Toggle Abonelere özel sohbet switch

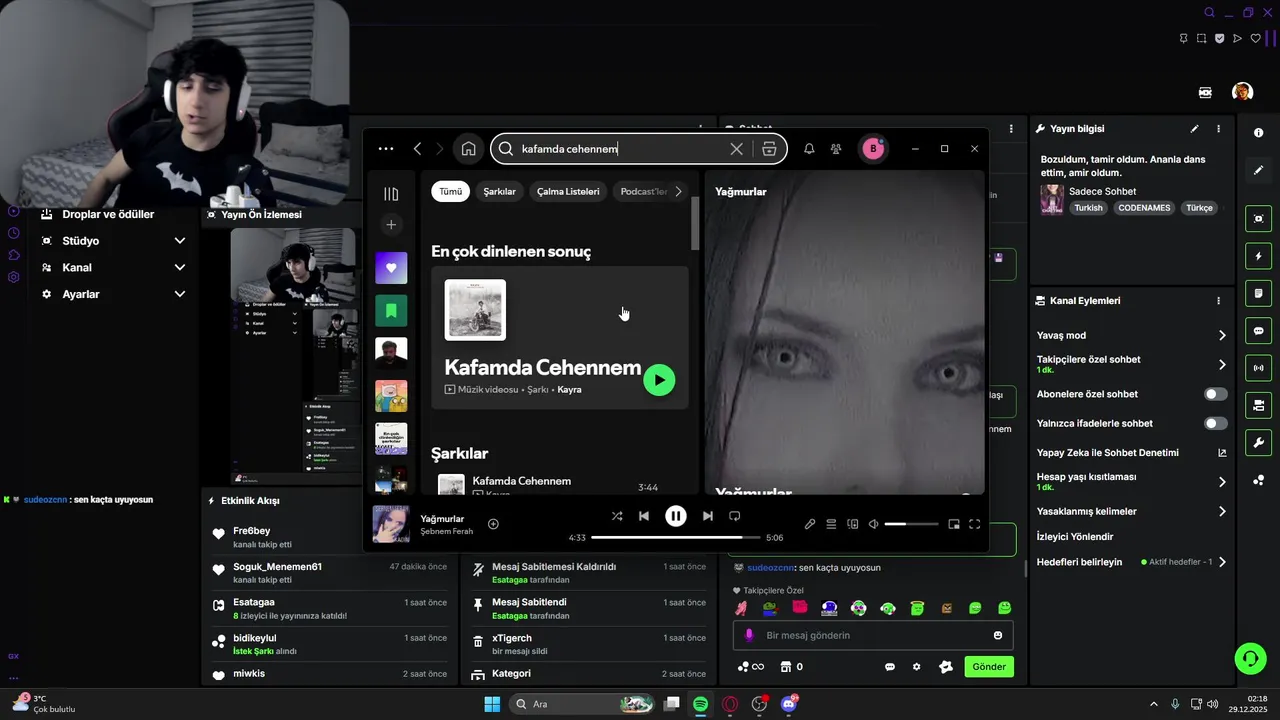[x=1216, y=394]
